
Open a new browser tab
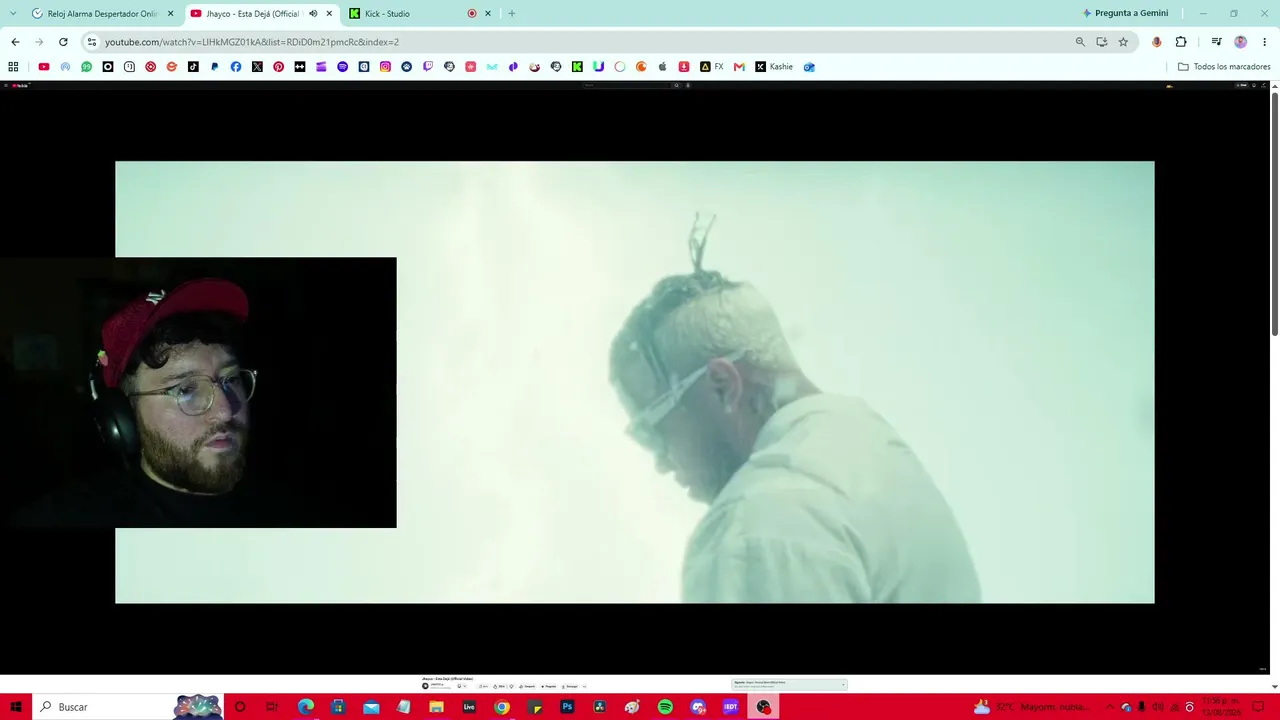point(512,14)
